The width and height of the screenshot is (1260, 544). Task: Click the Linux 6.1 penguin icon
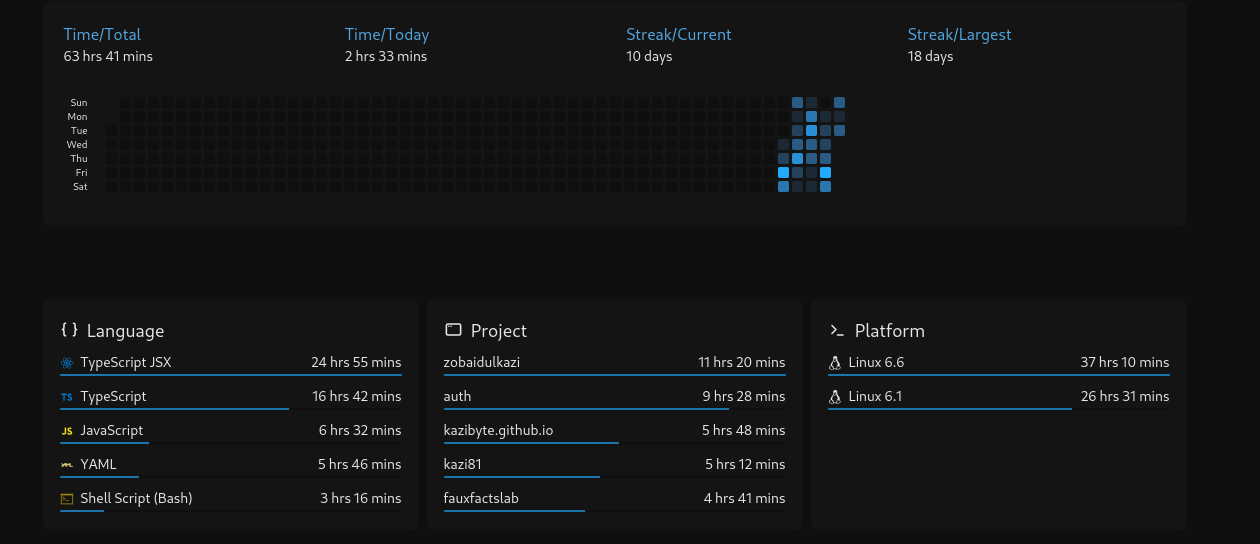(835, 397)
